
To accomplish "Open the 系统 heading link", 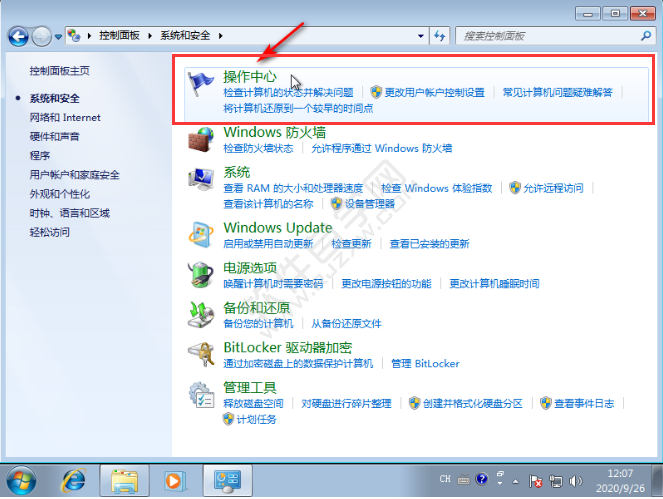I will coord(237,172).
